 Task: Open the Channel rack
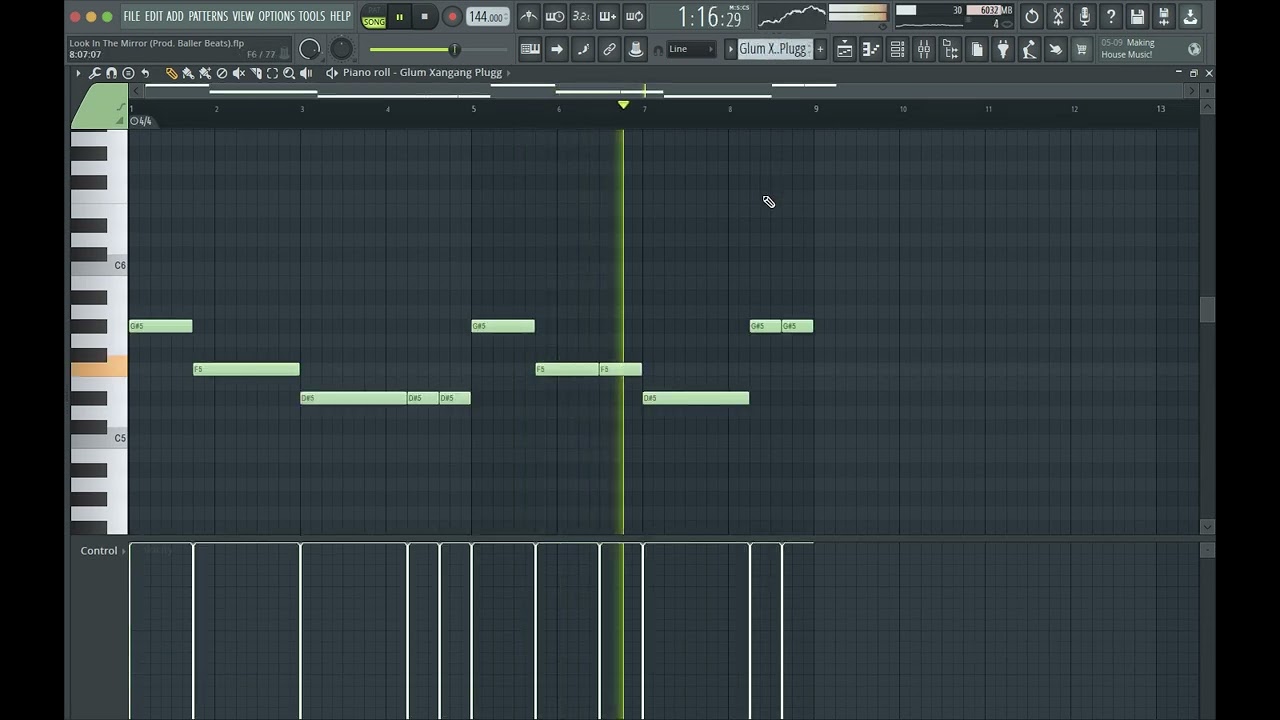897,49
